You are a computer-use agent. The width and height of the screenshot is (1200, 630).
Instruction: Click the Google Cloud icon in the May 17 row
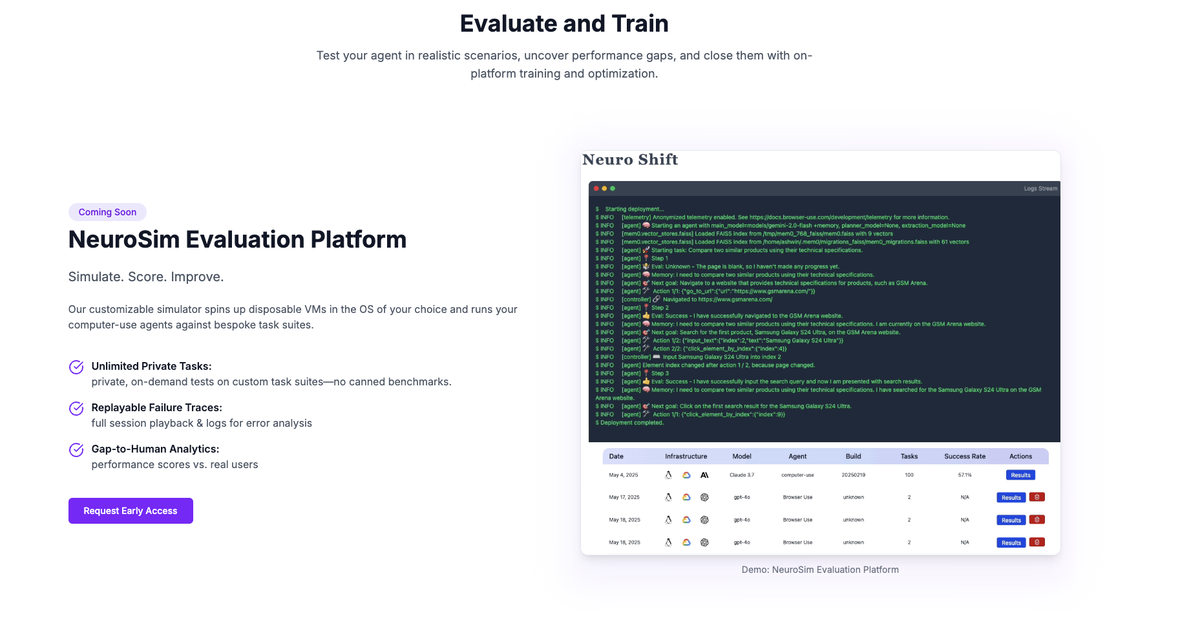coord(685,496)
